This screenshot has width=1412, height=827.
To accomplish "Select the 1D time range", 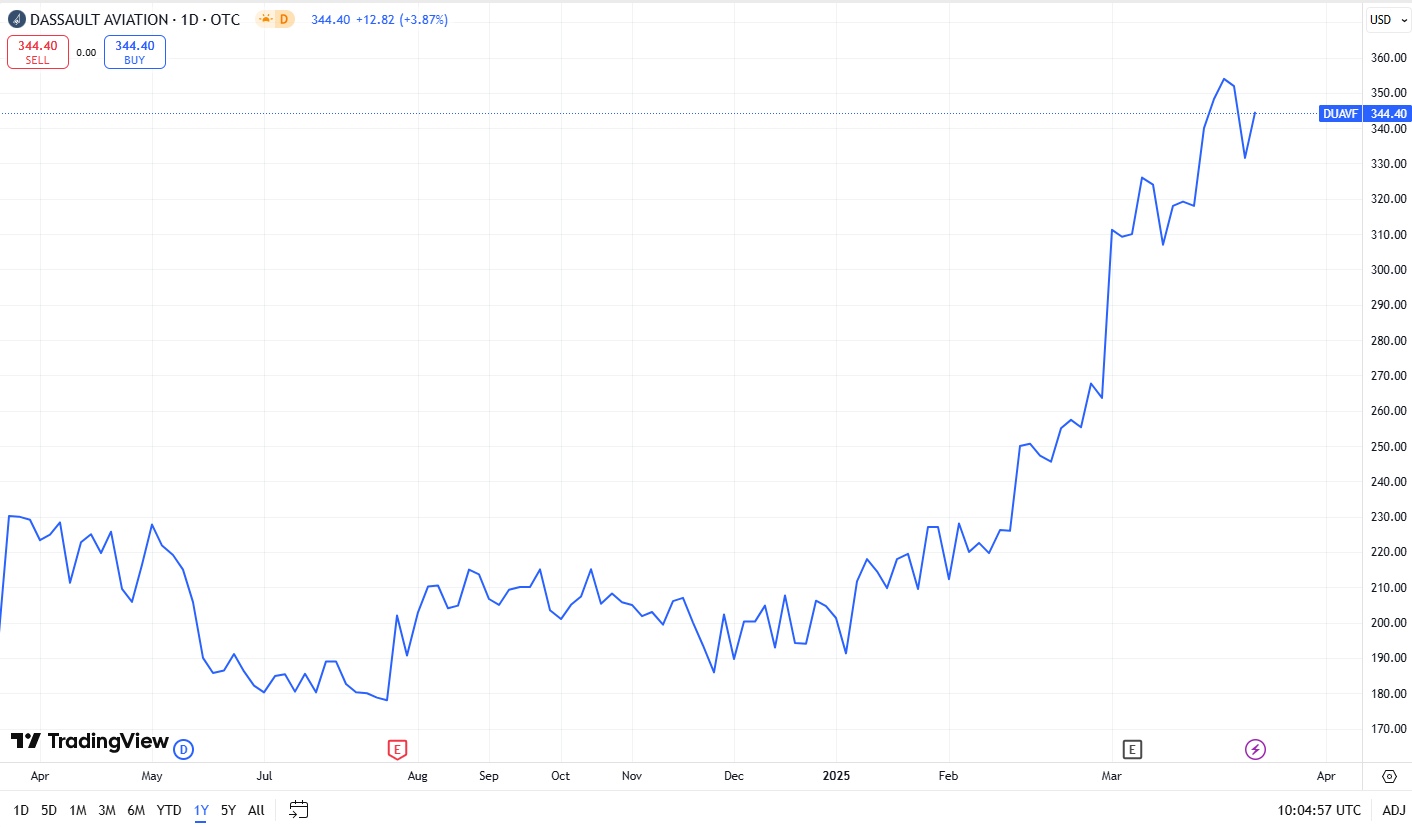I will tap(21, 810).
